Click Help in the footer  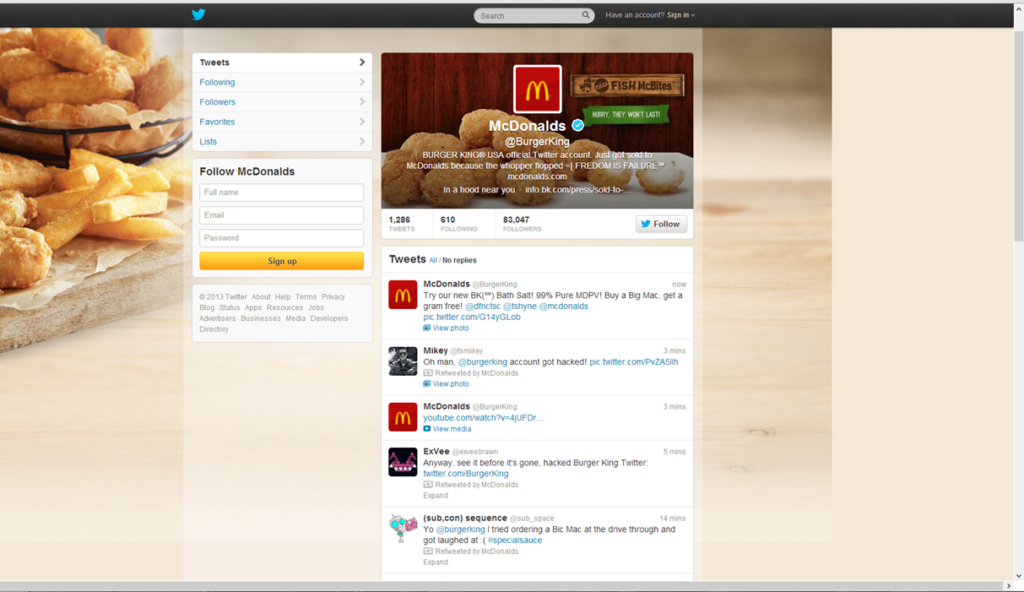[x=283, y=297]
